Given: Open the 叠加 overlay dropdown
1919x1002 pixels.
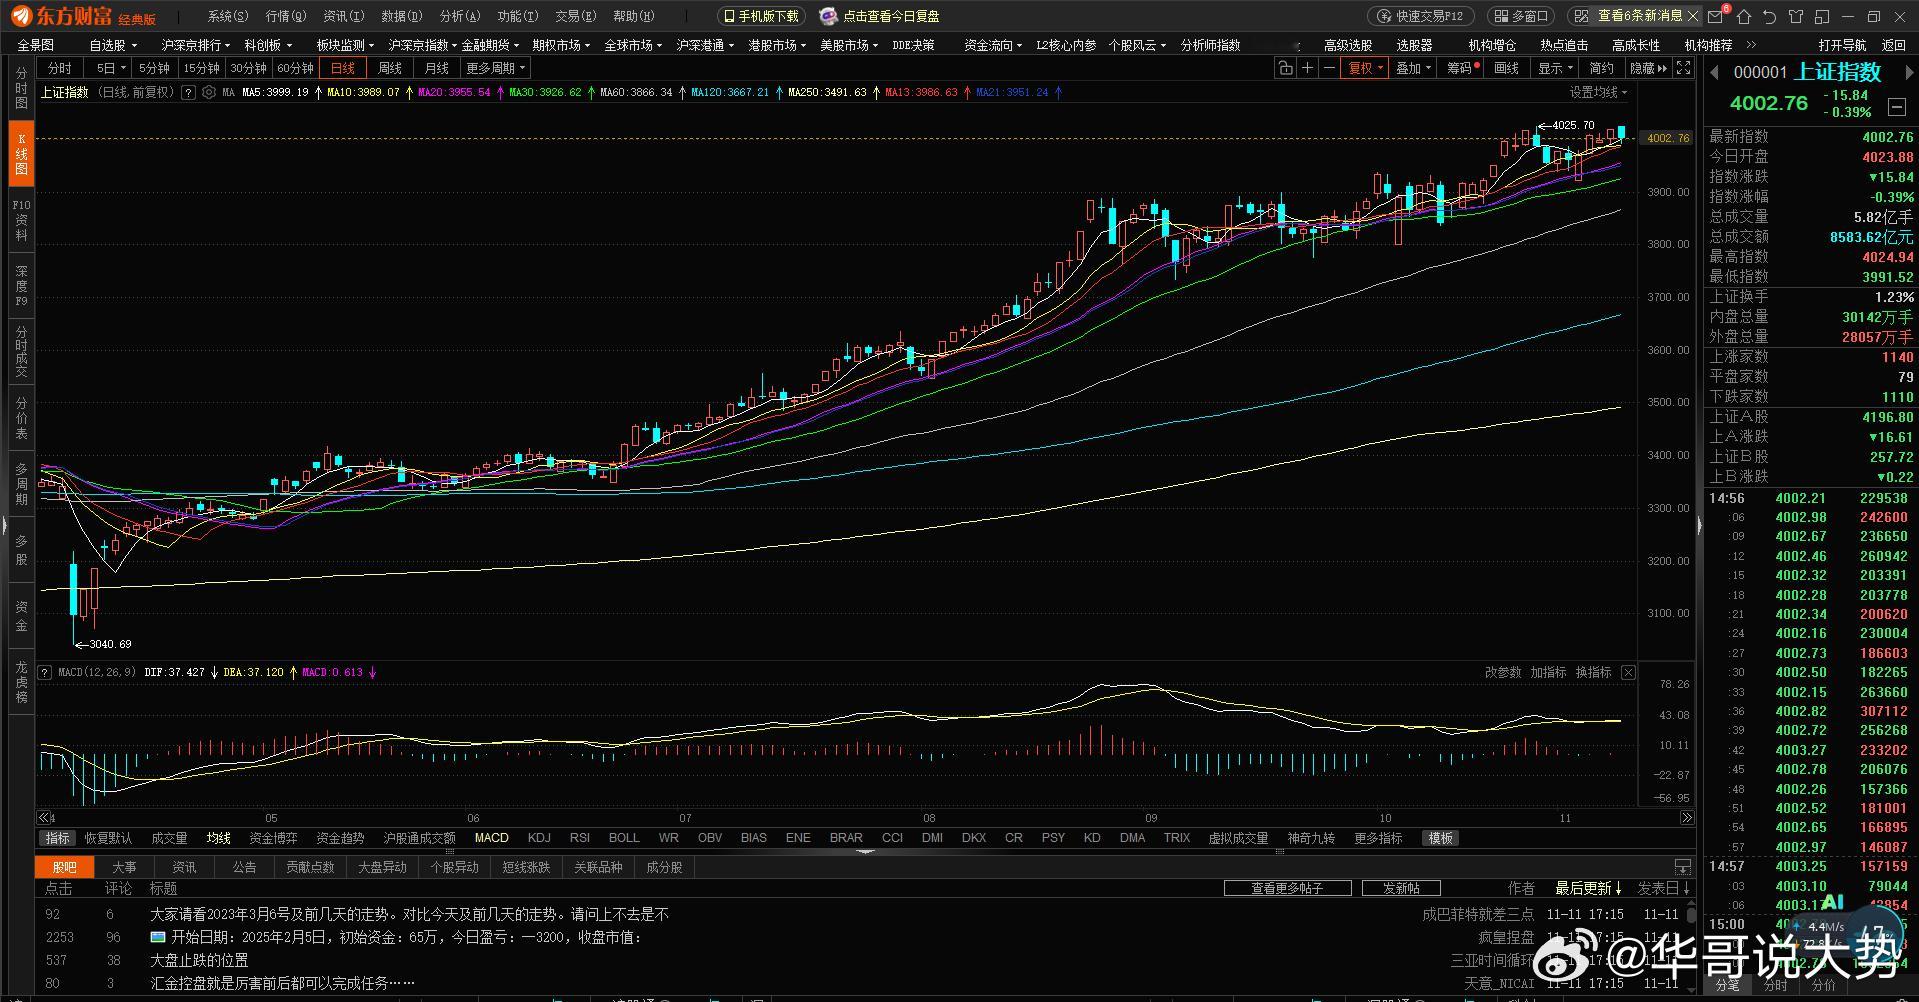Looking at the screenshot, I should (1414, 68).
